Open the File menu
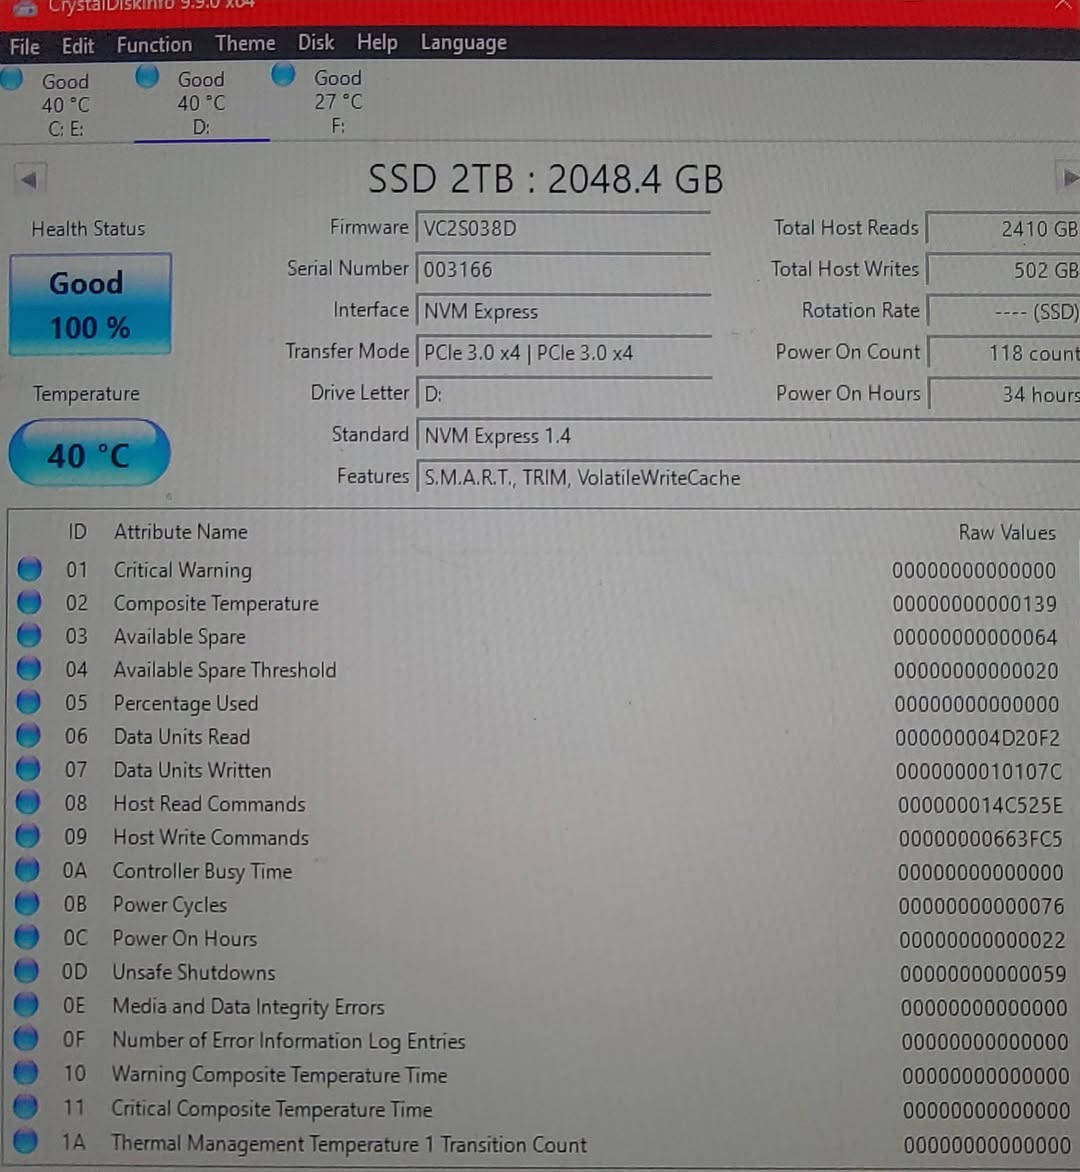The height and width of the screenshot is (1172, 1080). tap(24, 46)
